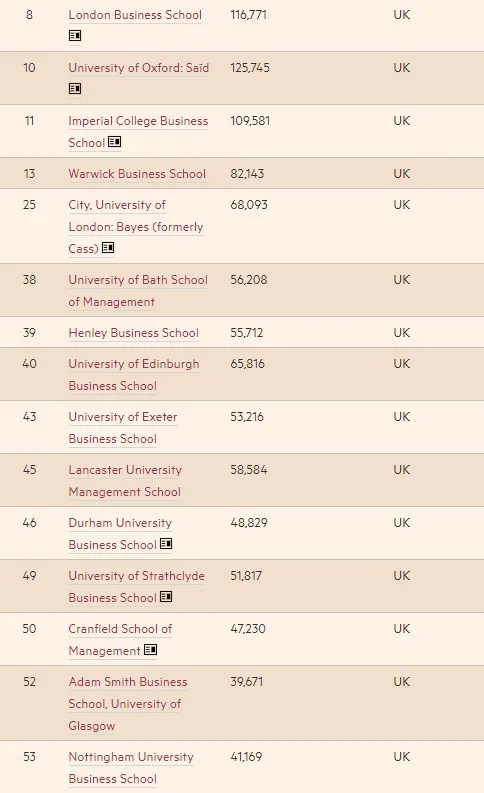The width and height of the screenshot is (484, 793).
Task: Open the profile icon next to Bayes (formerly Cass)
Action: click(108, 248)
